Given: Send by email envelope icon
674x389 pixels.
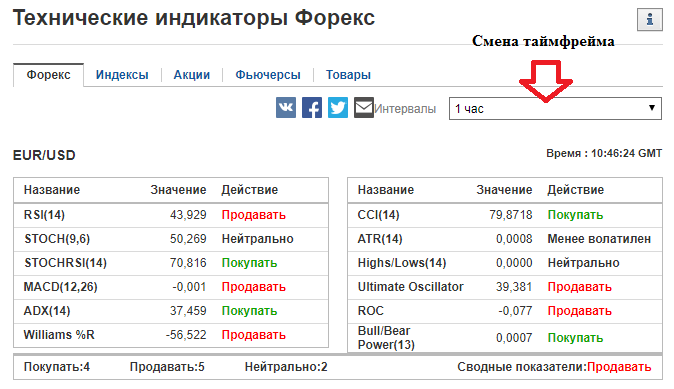Looking at the screenshot, I should point(364,107).
